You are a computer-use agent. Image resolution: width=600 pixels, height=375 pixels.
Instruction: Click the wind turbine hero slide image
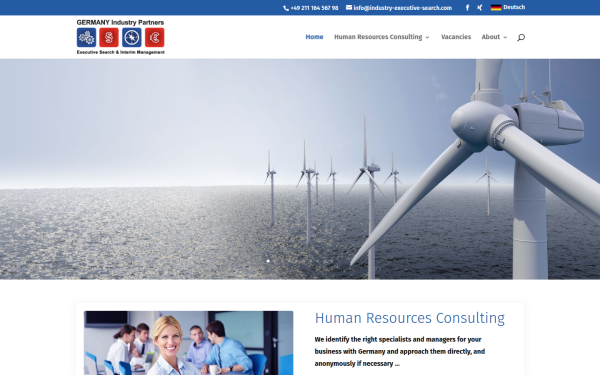tap(300, 169)
